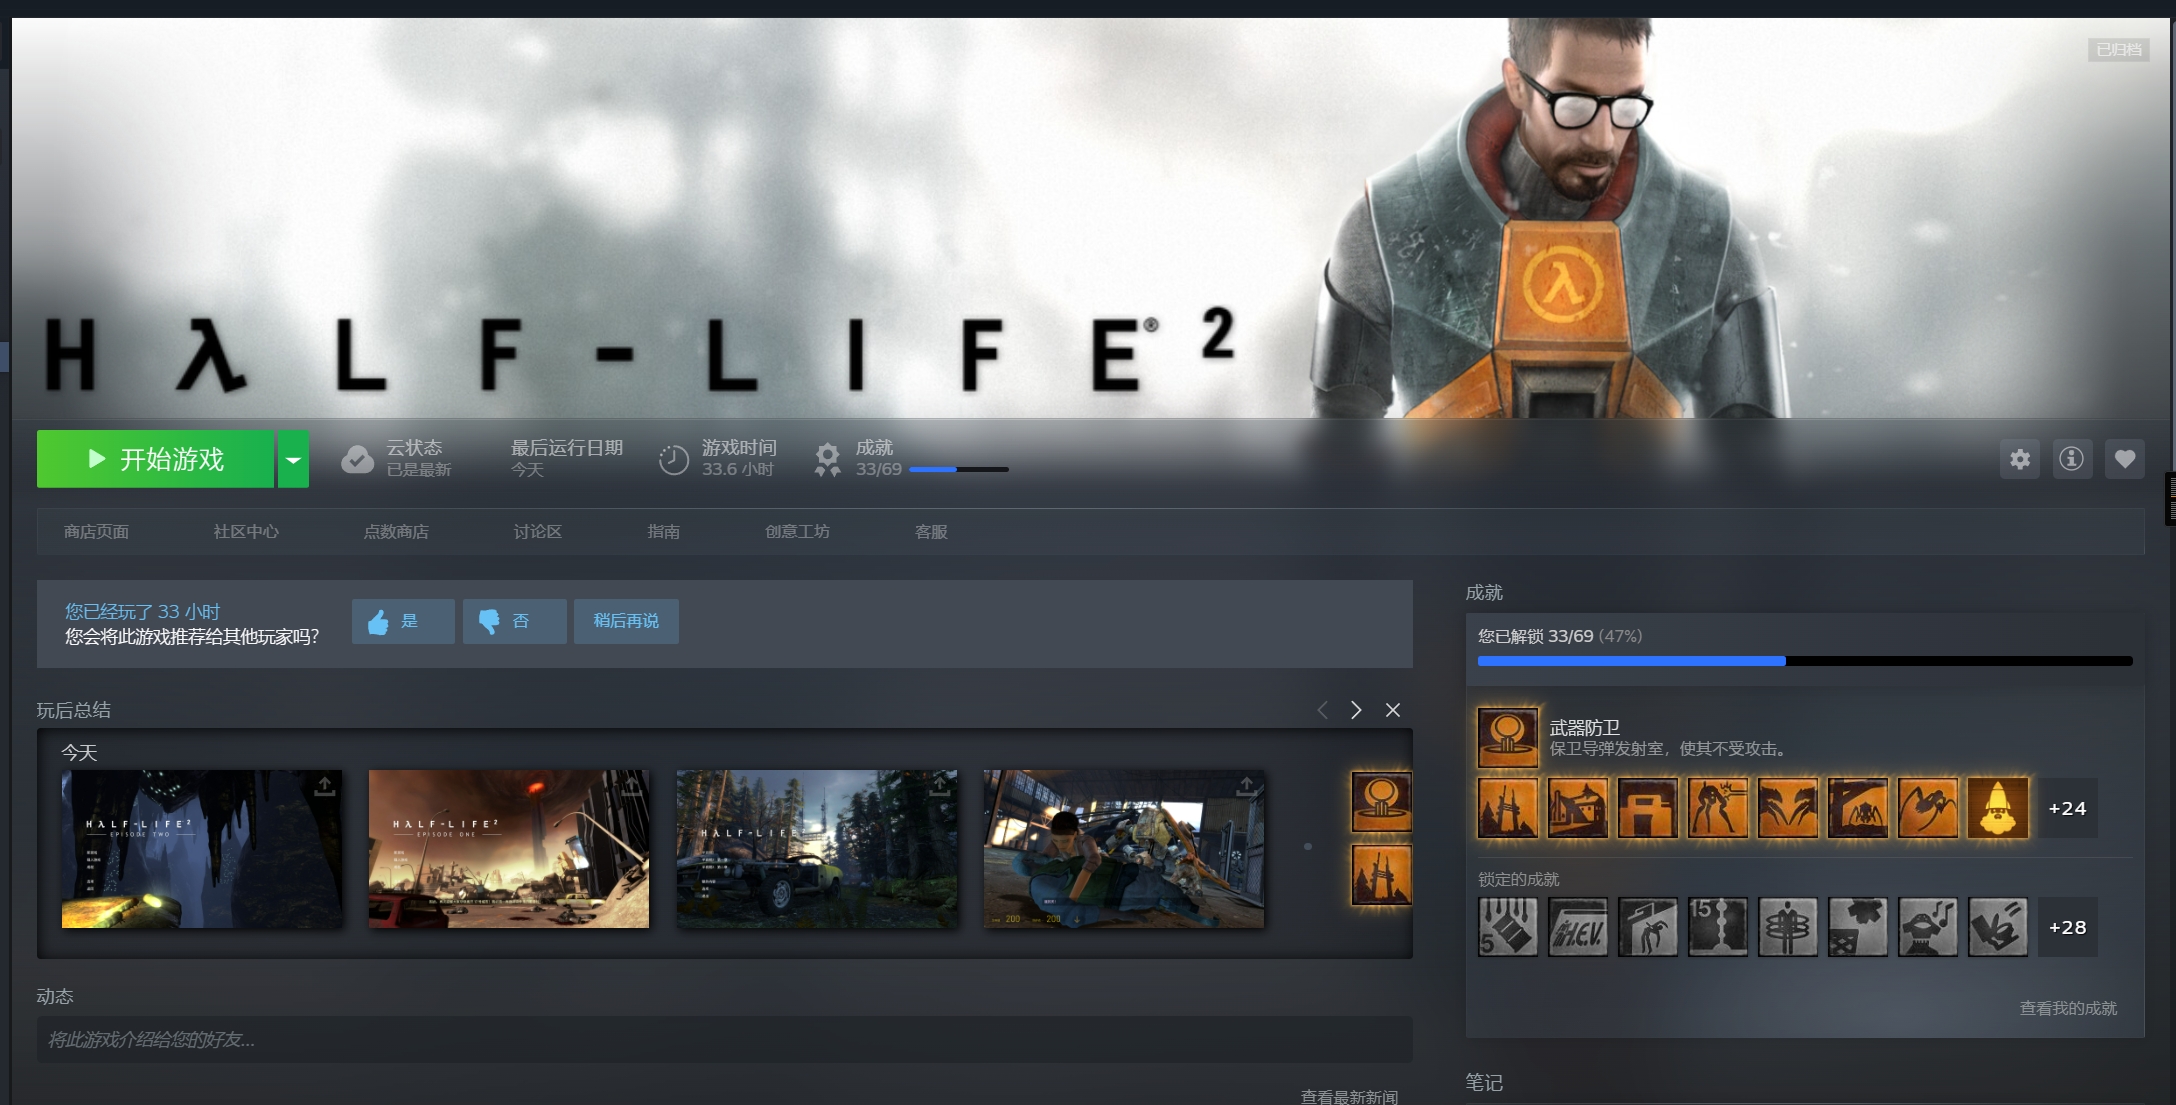2176x1105 pixels.
Task: Toggle the favorite heart icon
Action: (x=2125, y=459)
